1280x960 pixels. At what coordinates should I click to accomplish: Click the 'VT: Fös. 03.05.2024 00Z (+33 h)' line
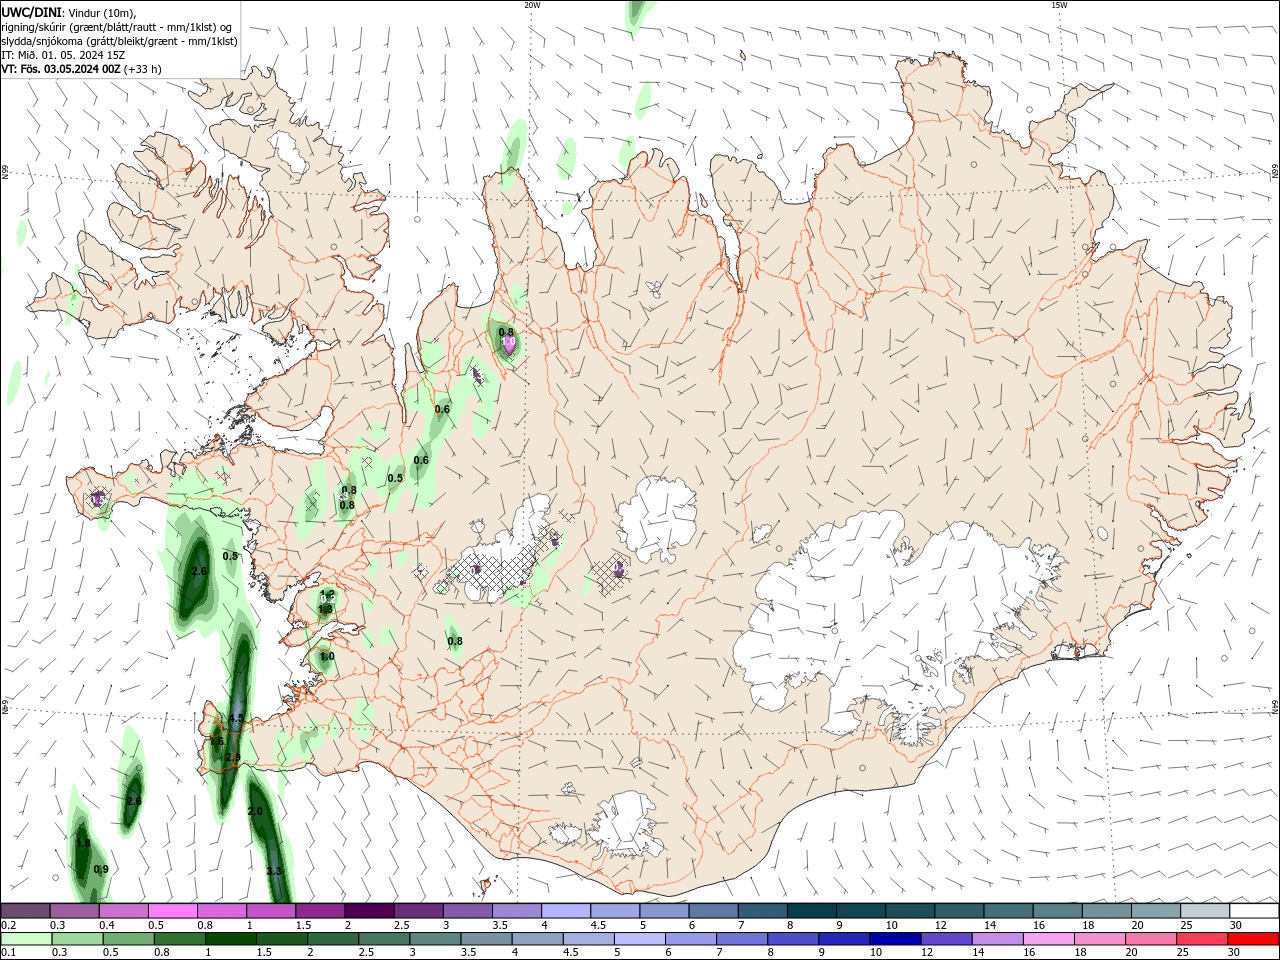tap(81, 69)
